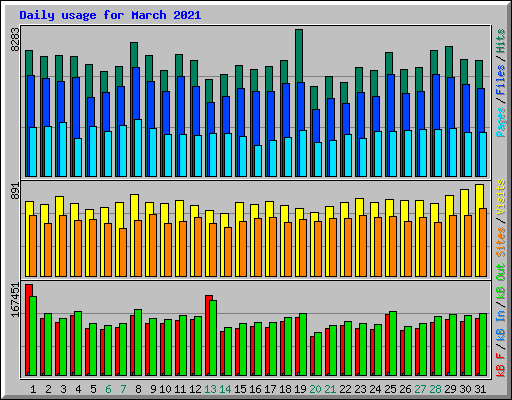Image resolution: width=512 pixels, height=400 pixels.
Task: Click green weekend day label 7
Action: click(123, 389)
